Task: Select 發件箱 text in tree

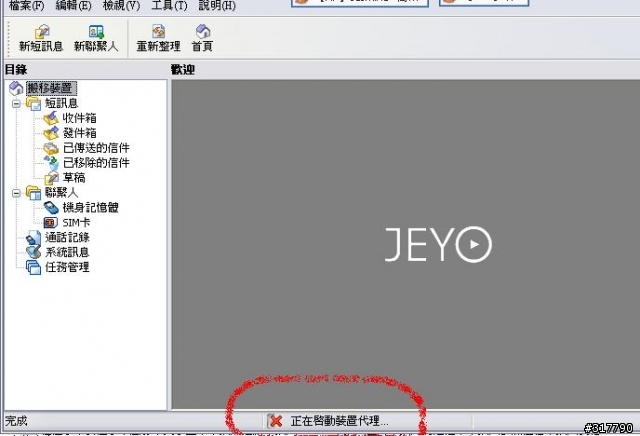Action: [80, 133]
